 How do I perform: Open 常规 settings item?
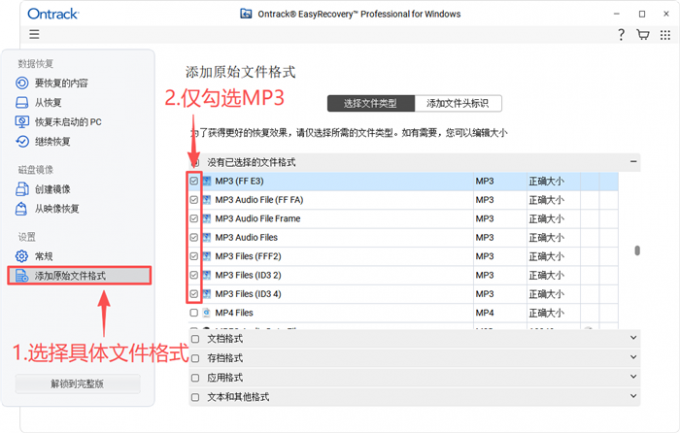(44, 256)
